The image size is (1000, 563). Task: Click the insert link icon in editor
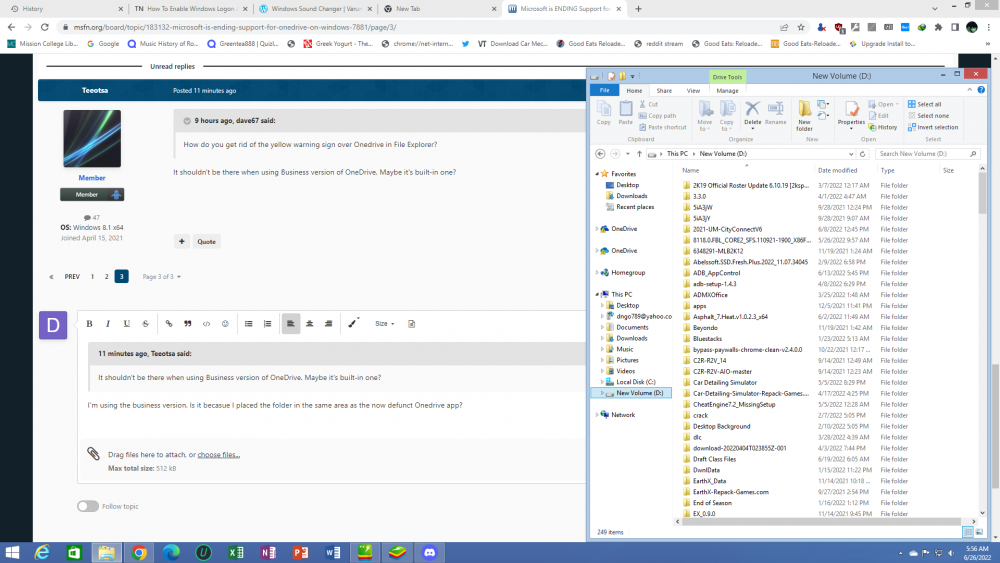click(x=168, y=324)
